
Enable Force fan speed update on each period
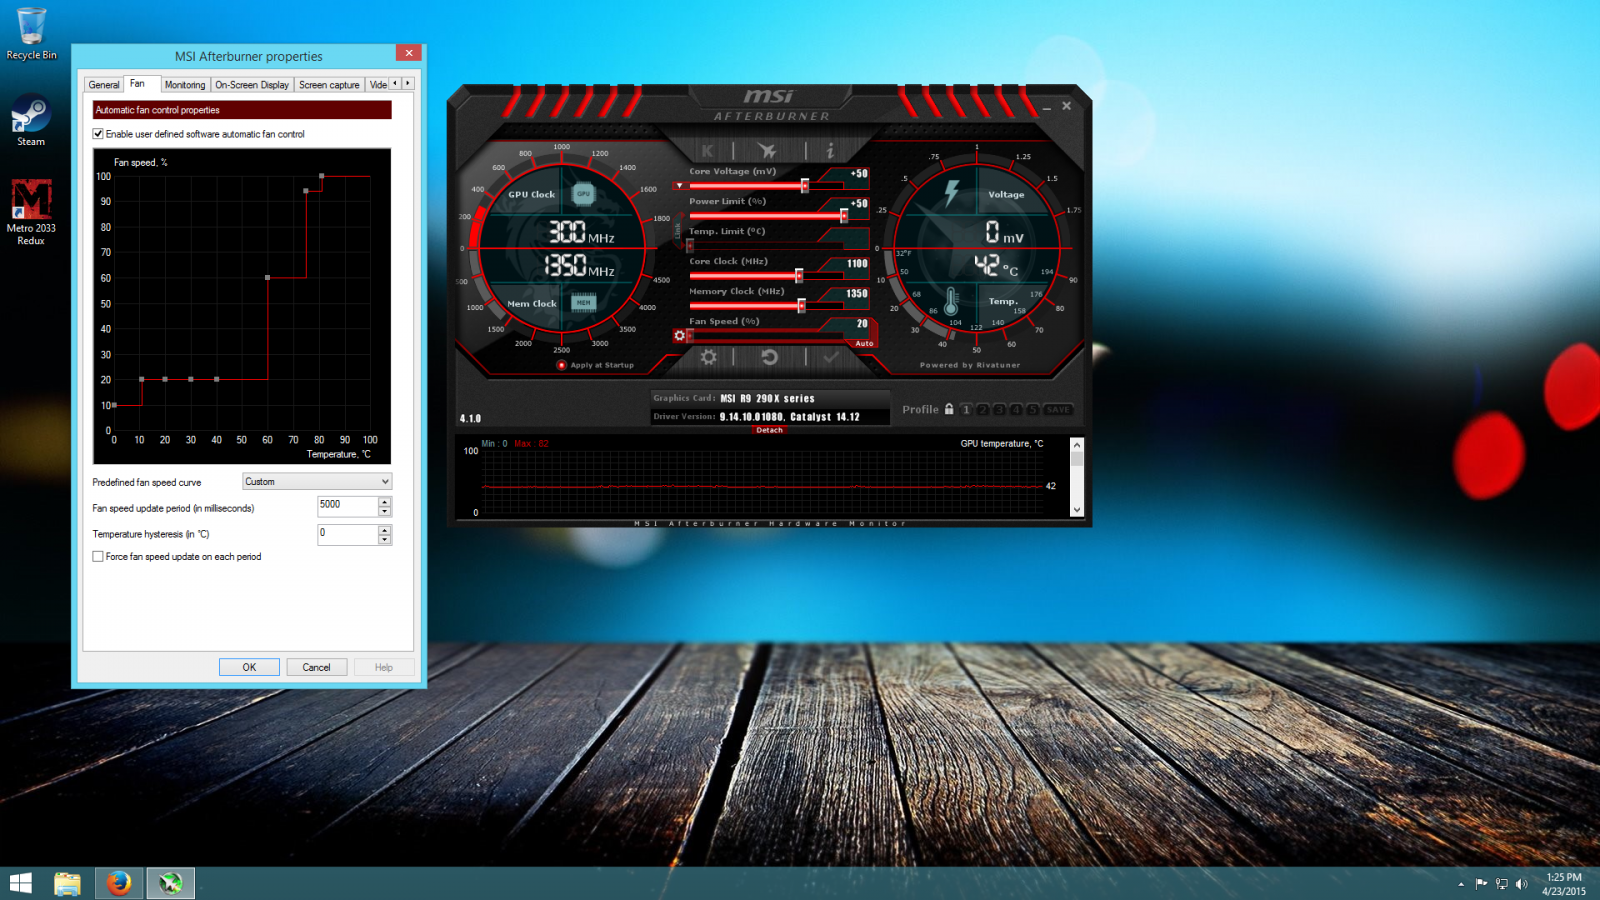tap(98, 557)
